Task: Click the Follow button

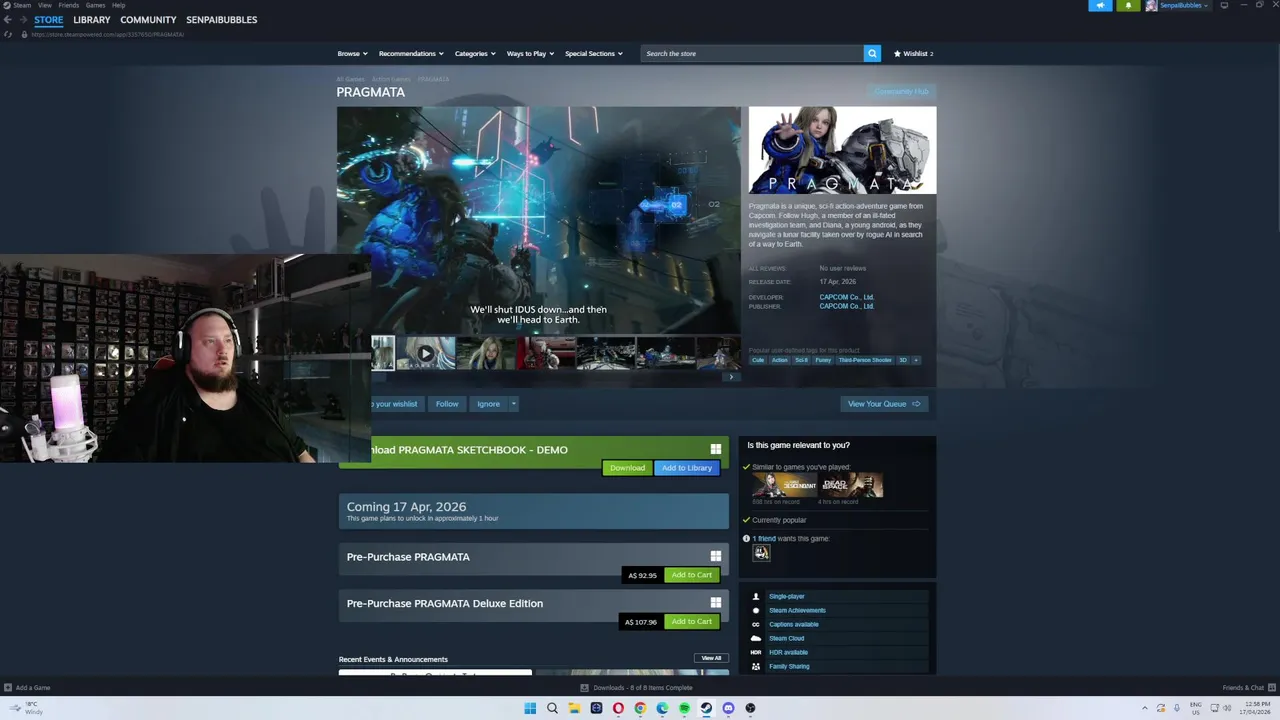Action: (447, 404)
